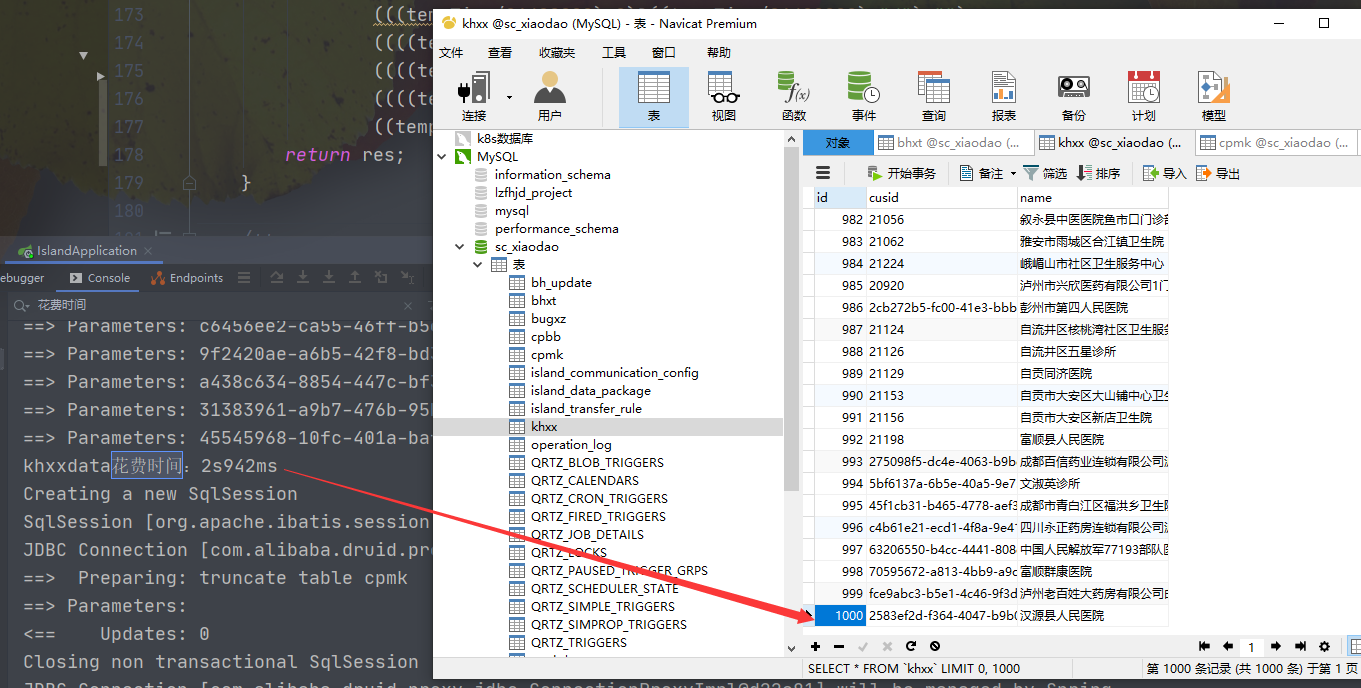The height and width of the screenshot is (688, 1361).
Task: Click the page number field showing 1
Action: pyautogui.click(x=1252, y=647)
